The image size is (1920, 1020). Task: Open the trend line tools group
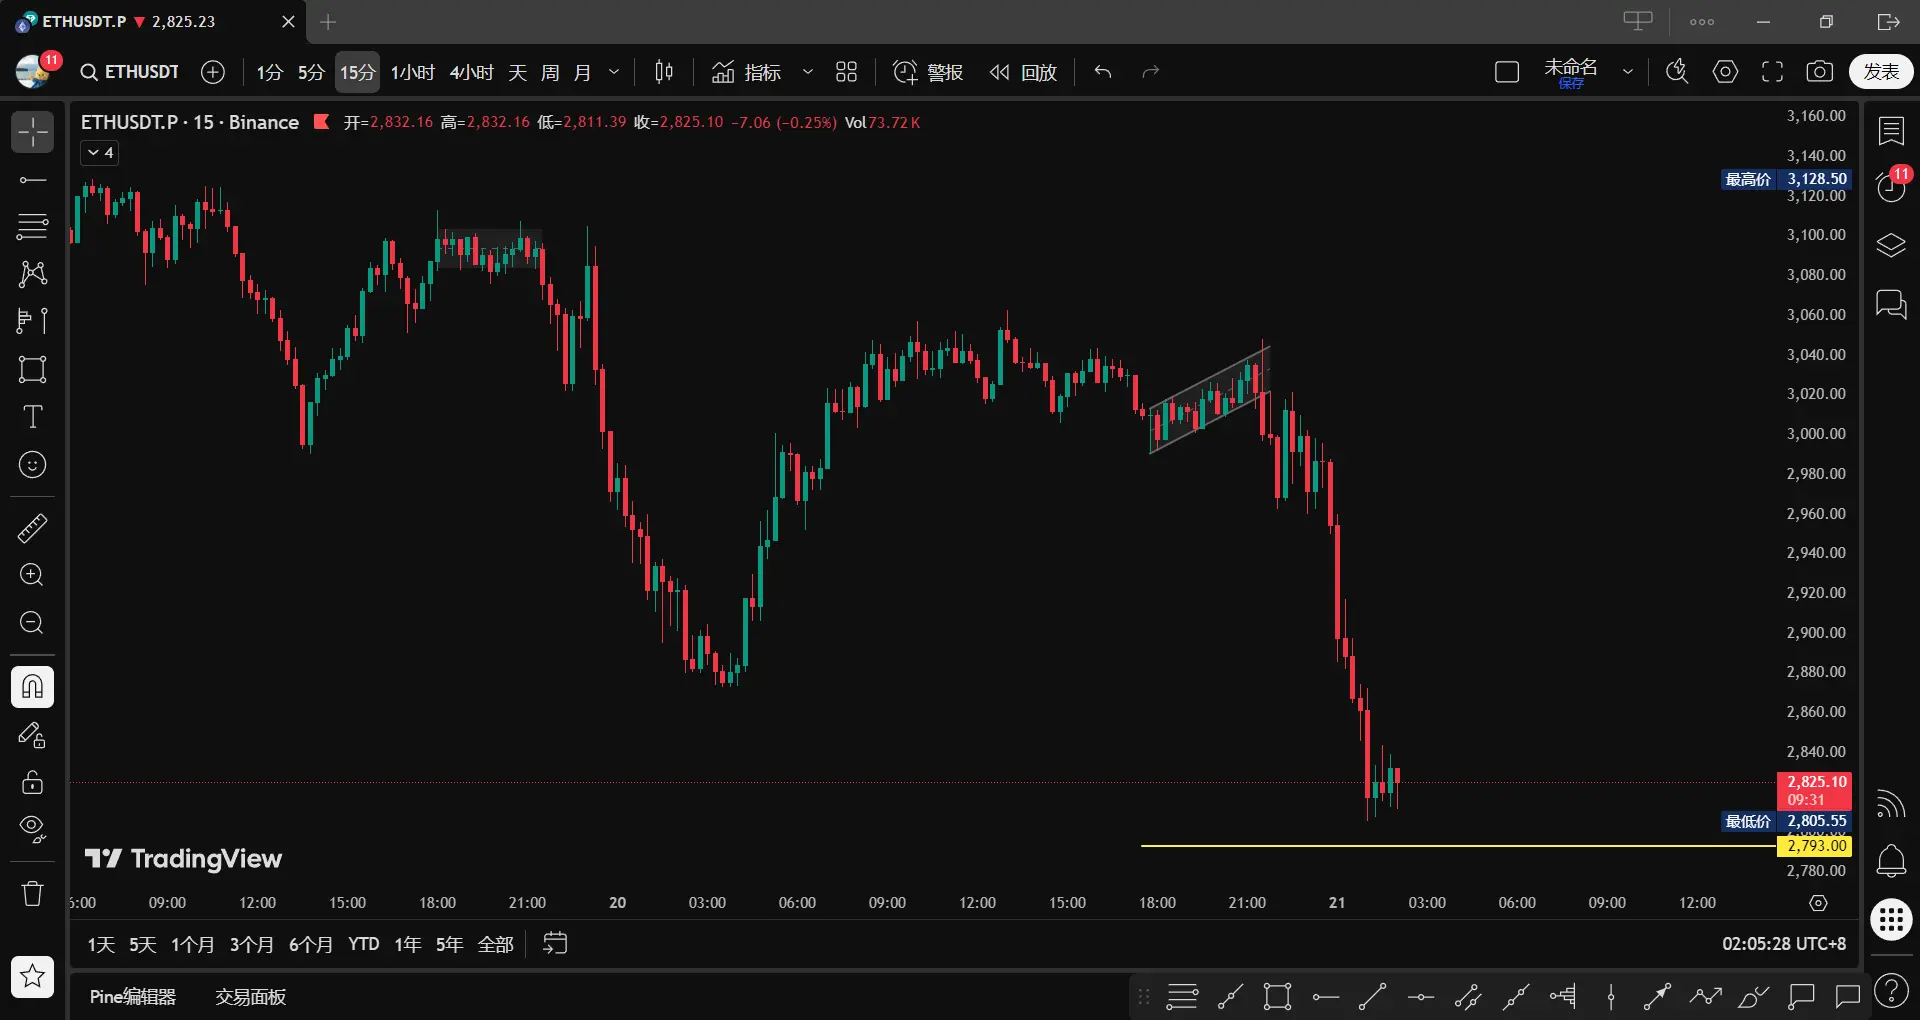(32, 180)
